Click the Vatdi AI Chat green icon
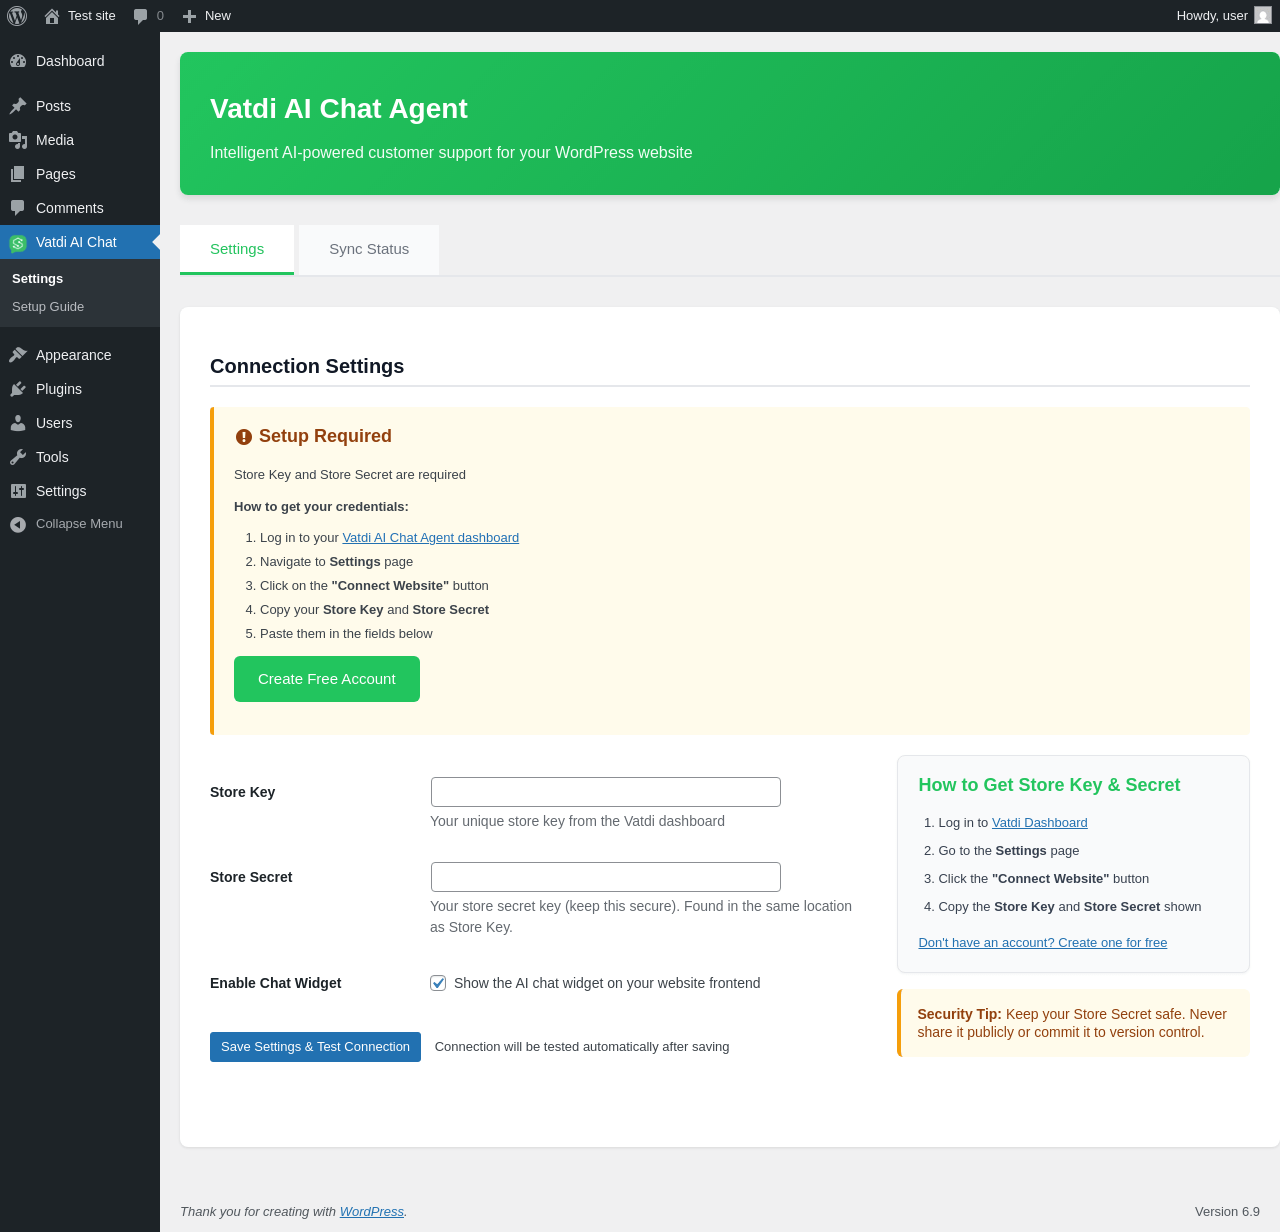 point(18,243)
